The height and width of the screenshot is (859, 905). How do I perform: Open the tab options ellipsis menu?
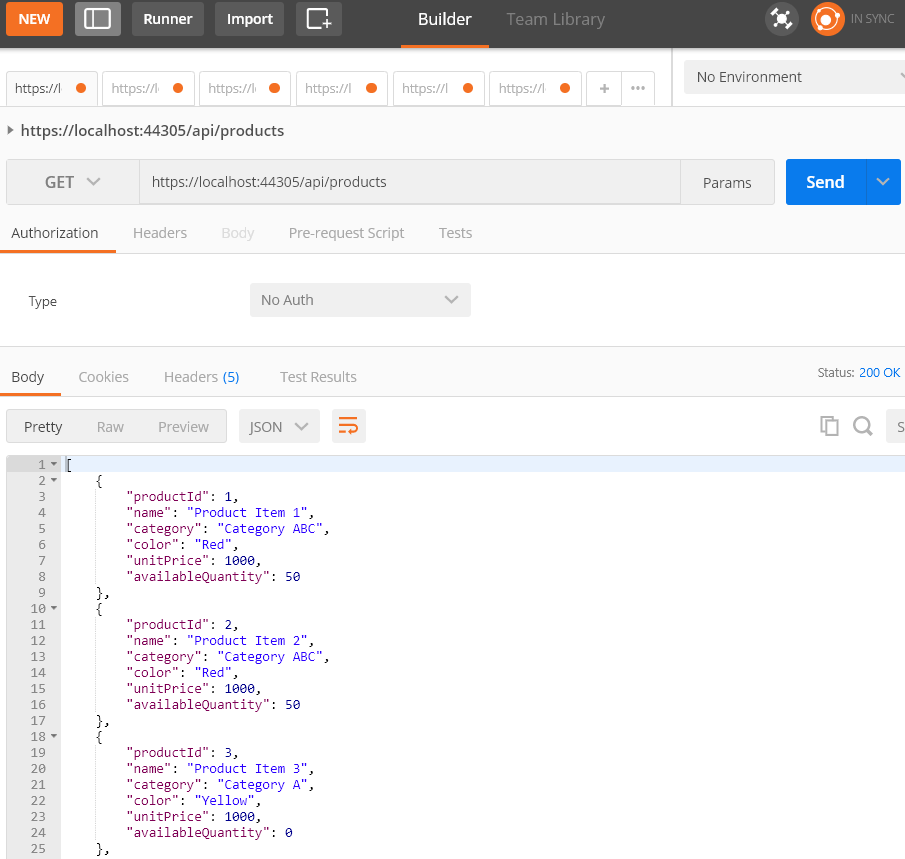coord(638,88)
